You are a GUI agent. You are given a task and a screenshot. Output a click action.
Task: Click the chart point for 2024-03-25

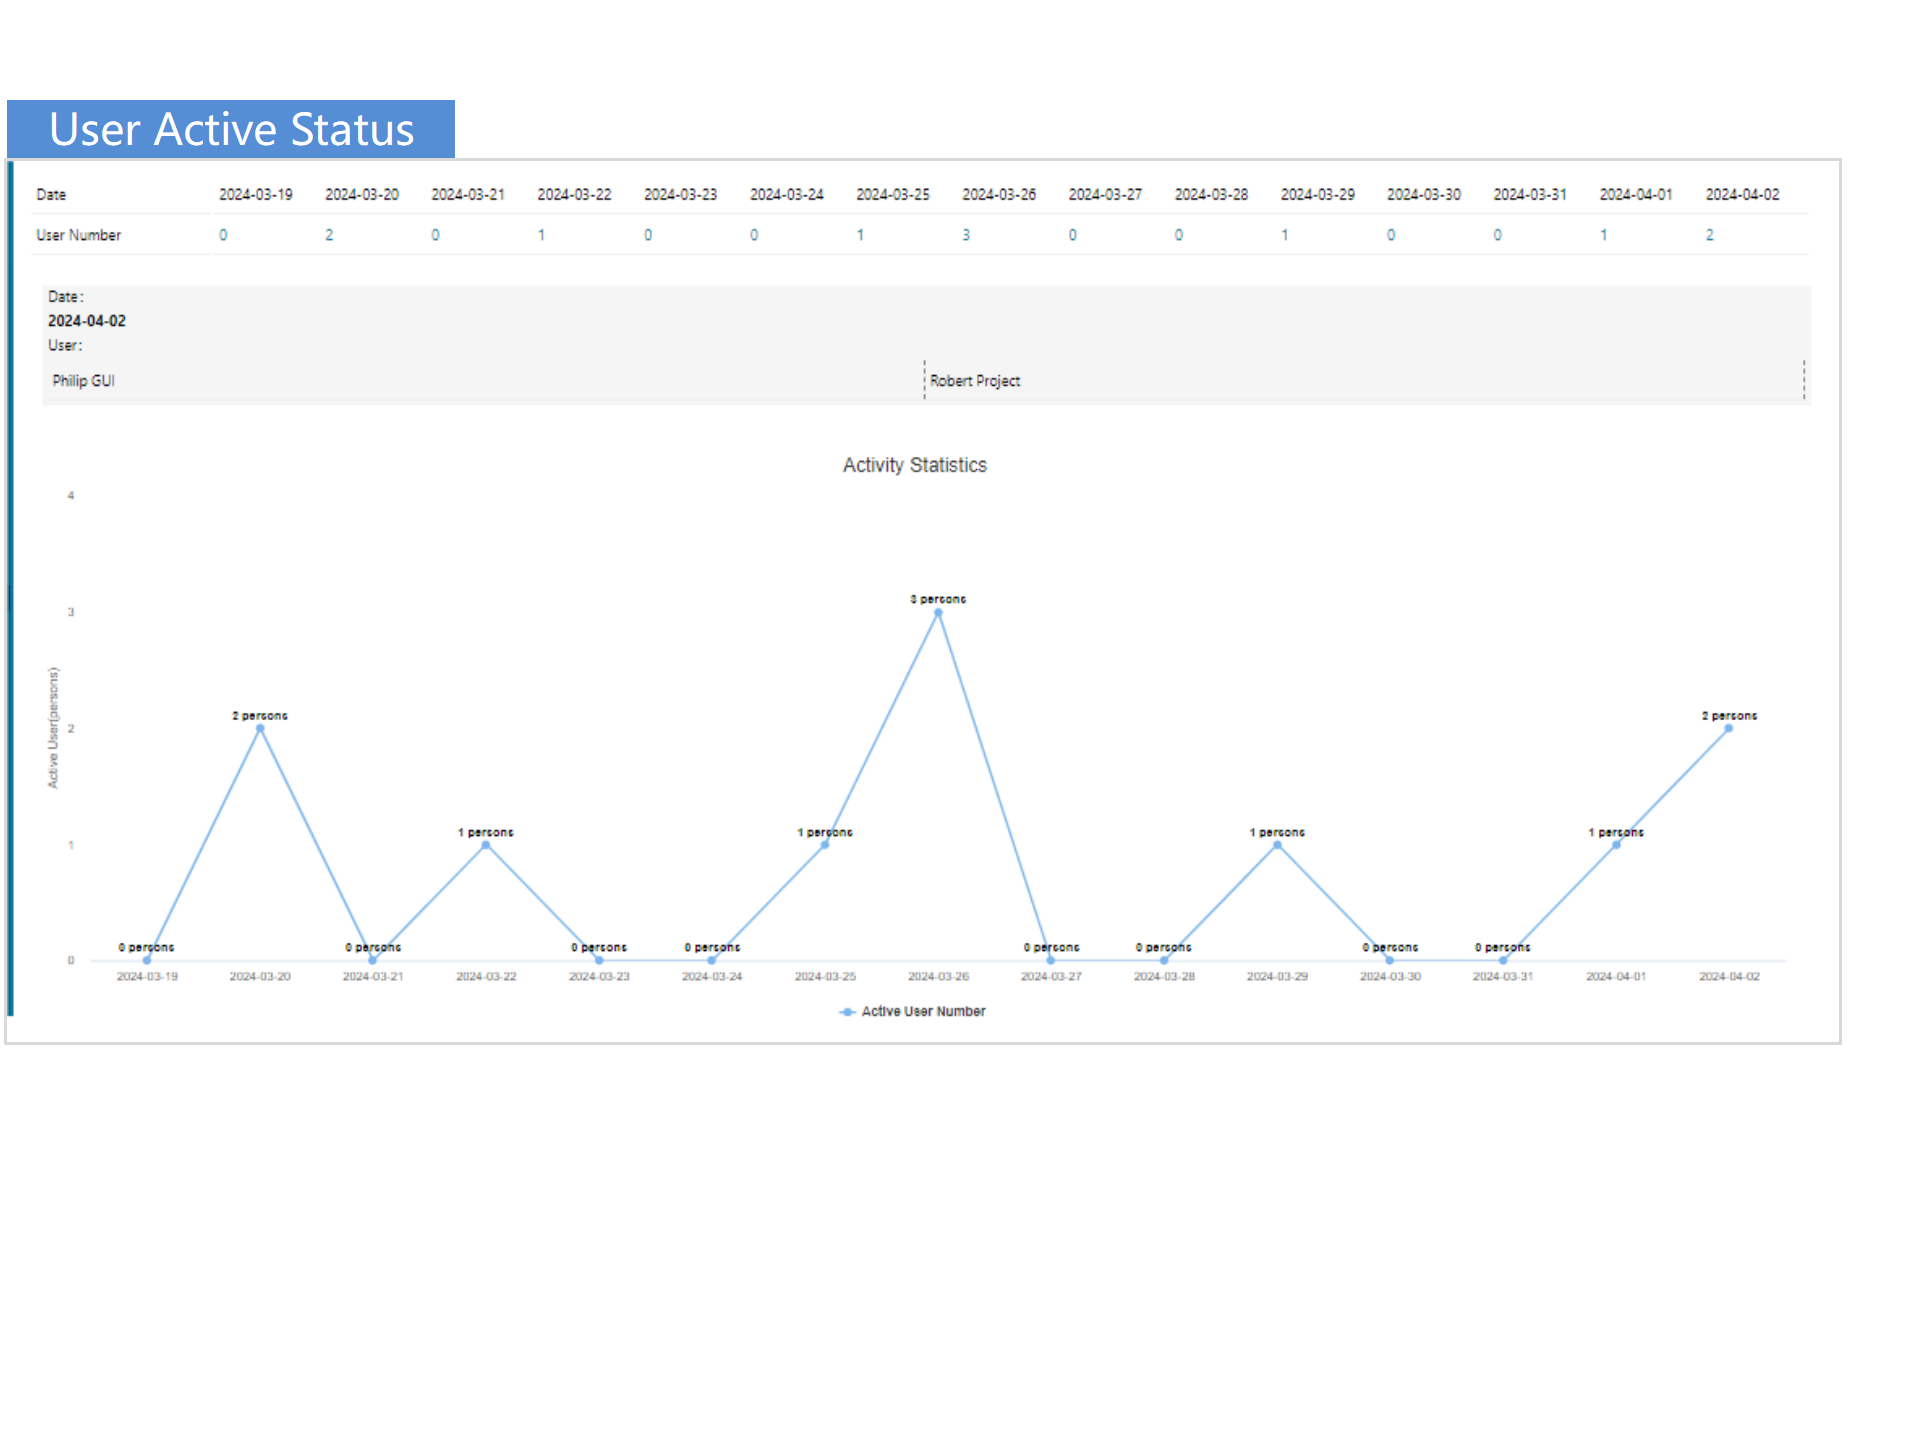tap(825, 845)
